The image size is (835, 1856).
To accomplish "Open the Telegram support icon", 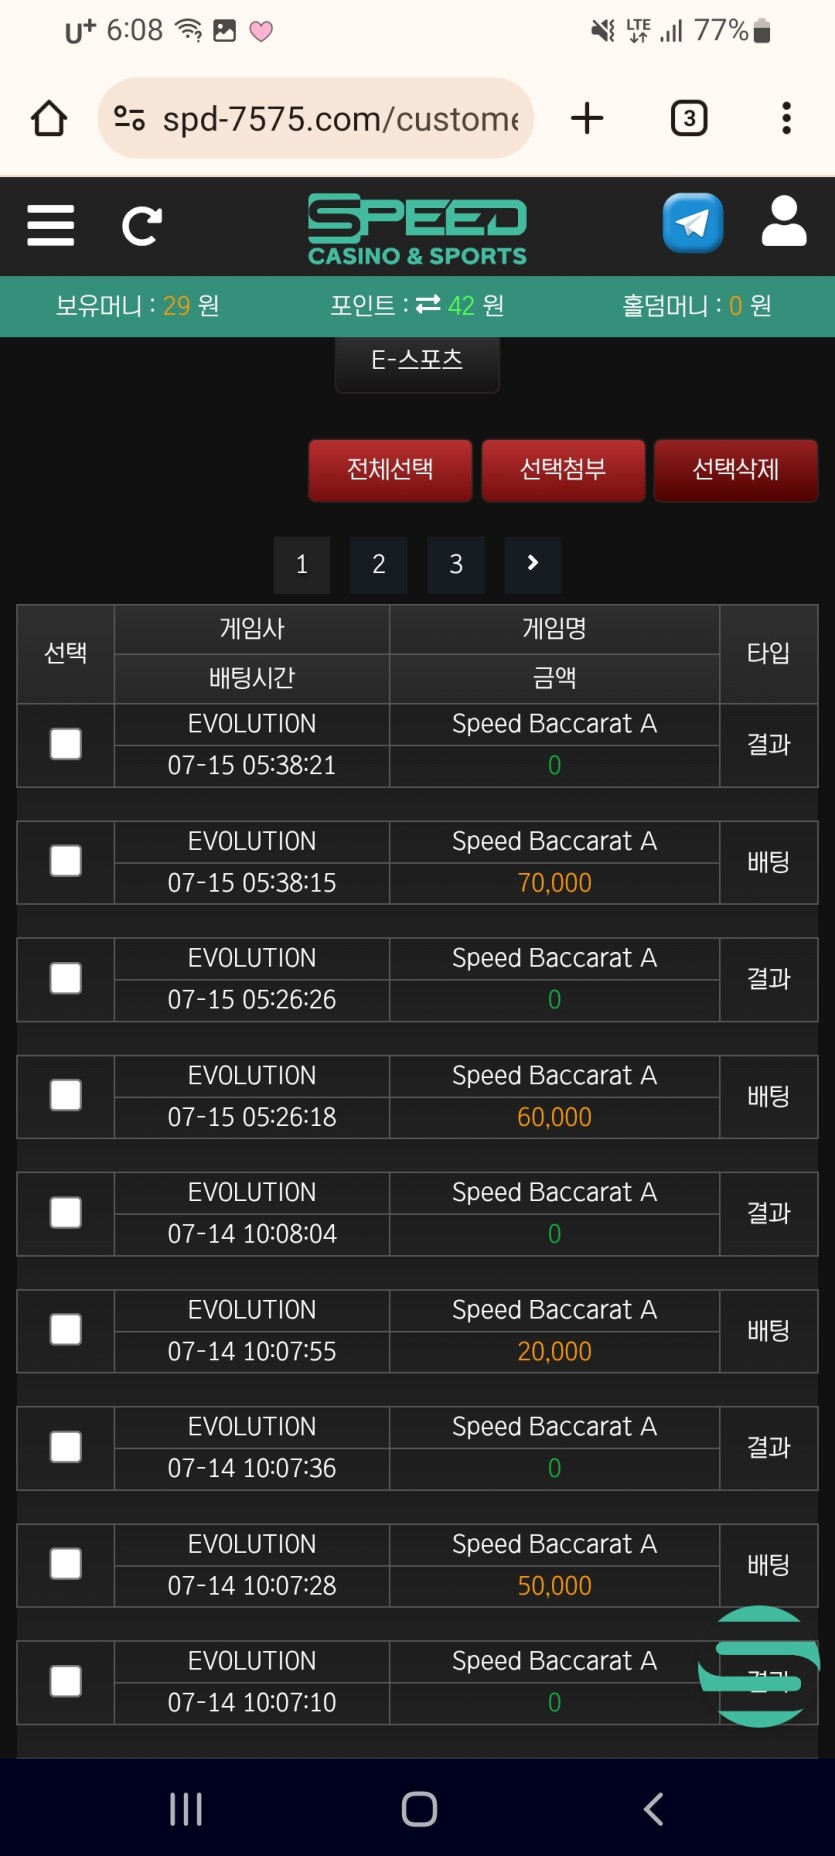I will click(x=692, y=223).
